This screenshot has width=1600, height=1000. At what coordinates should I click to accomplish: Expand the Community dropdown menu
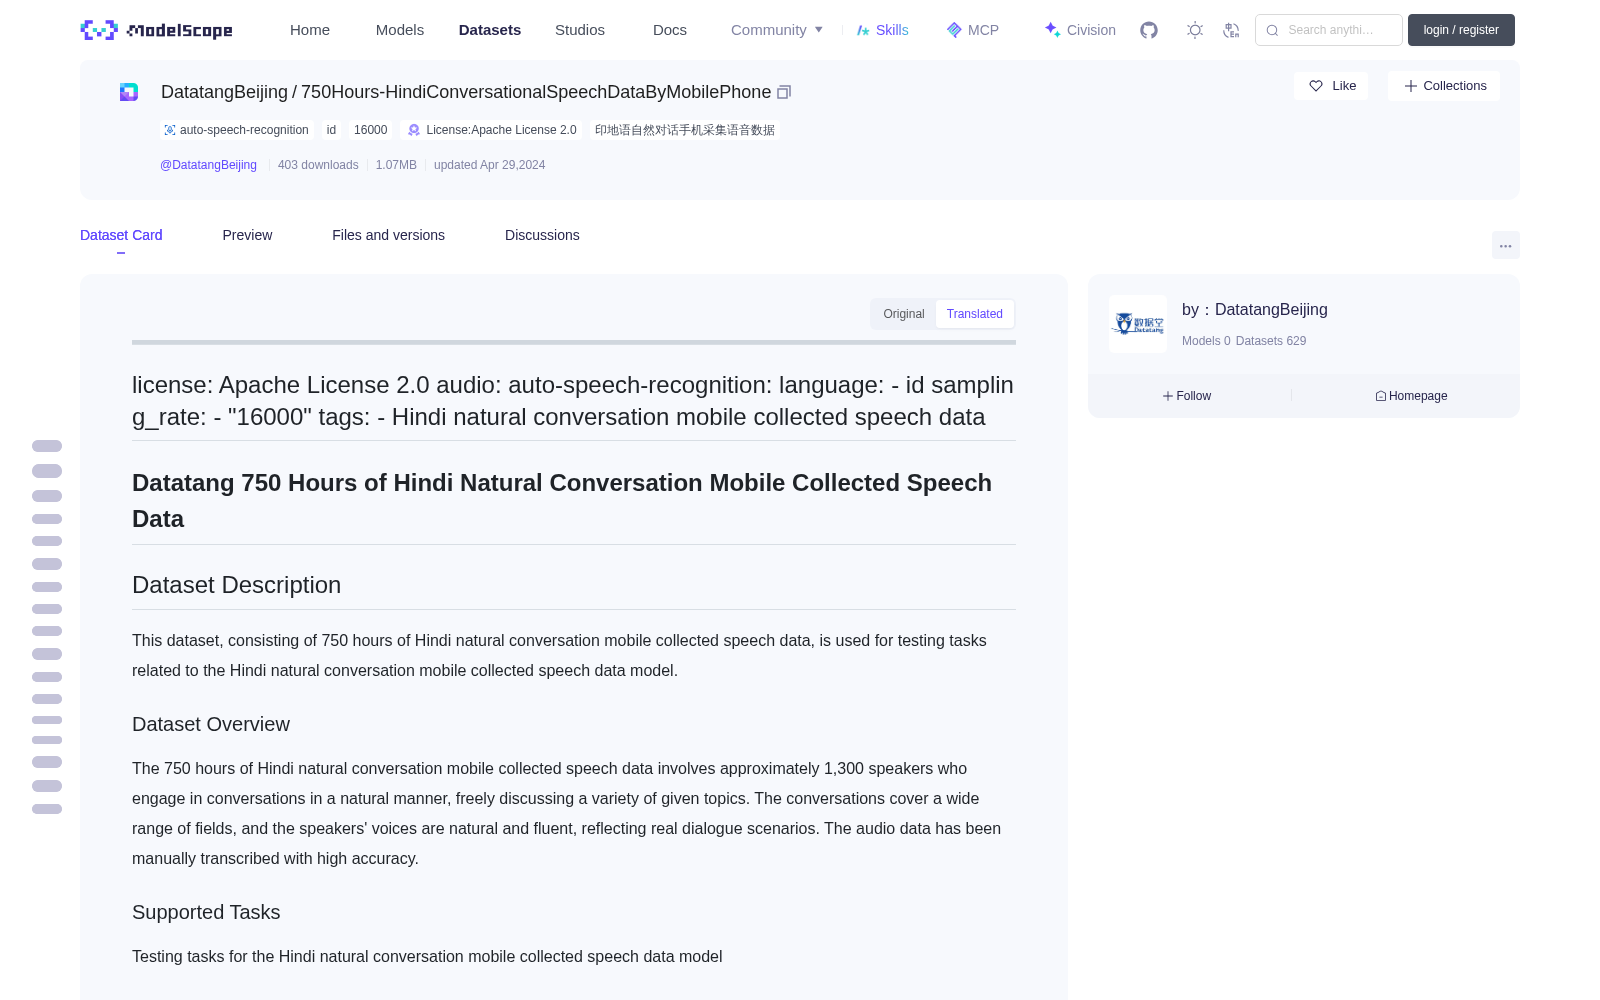click(777, 30)
